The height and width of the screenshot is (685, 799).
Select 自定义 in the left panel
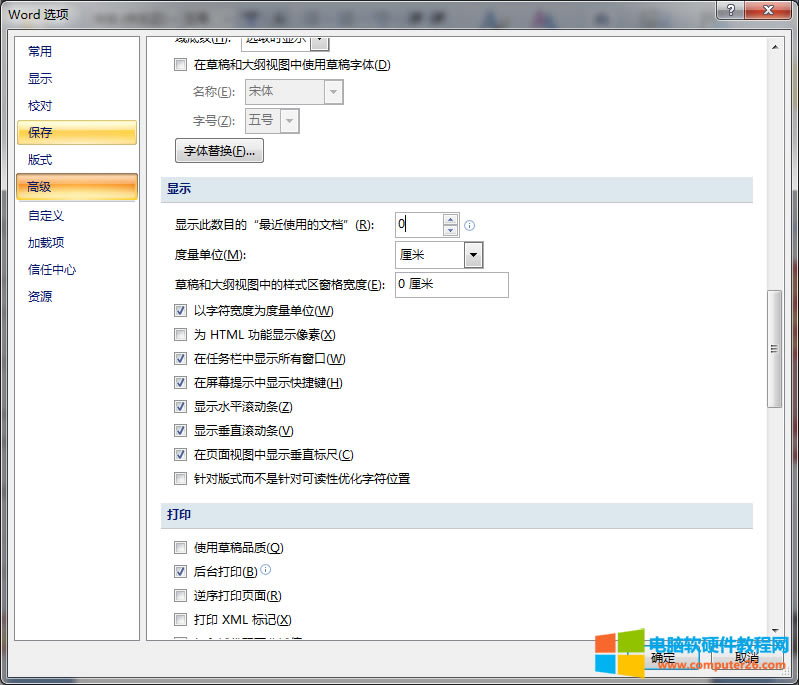point(46,215)
